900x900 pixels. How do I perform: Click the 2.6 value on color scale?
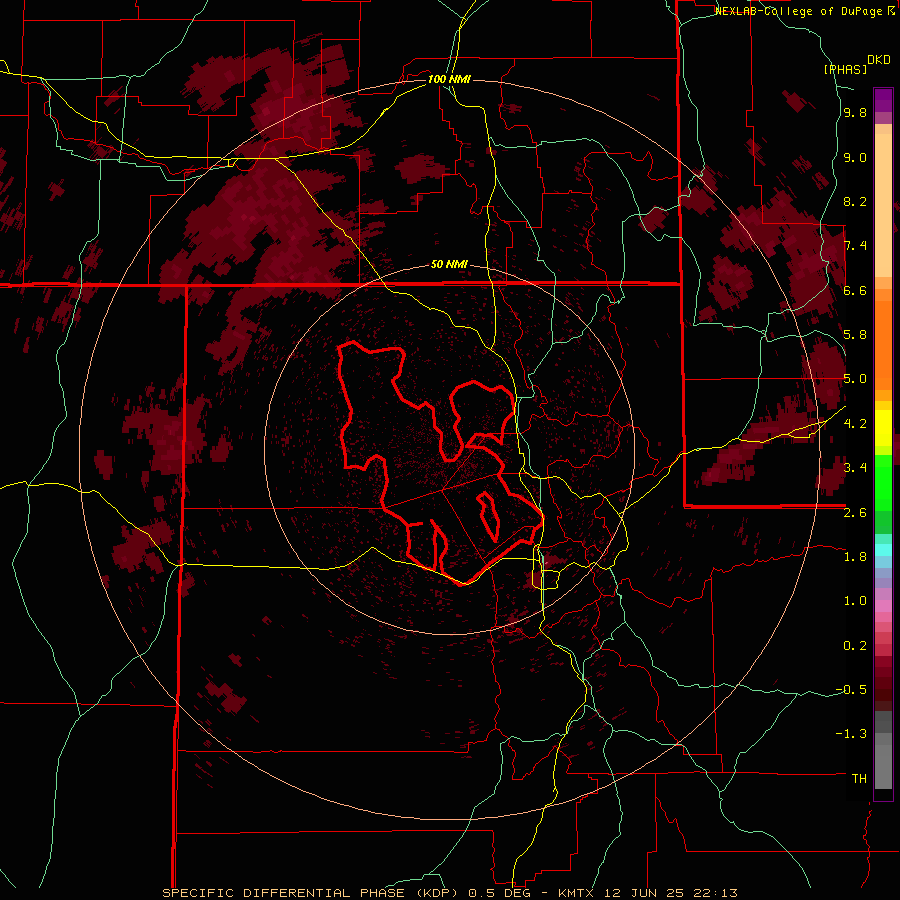pos(855,513)
